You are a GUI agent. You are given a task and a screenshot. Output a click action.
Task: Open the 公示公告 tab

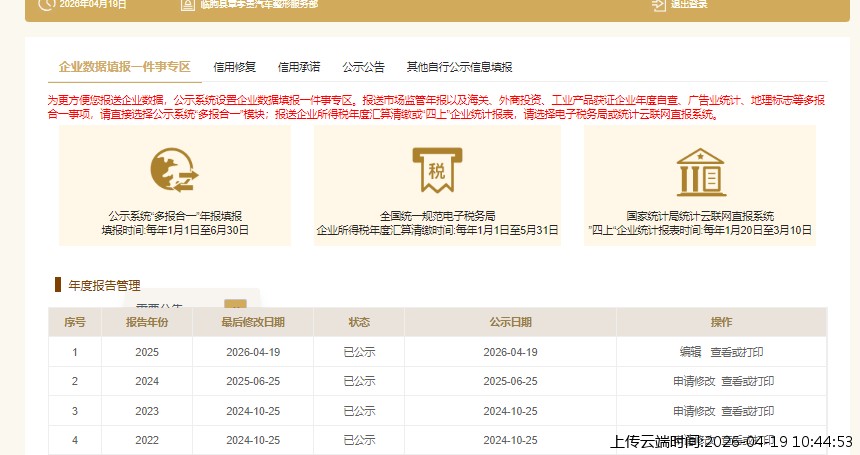point(364,67)
